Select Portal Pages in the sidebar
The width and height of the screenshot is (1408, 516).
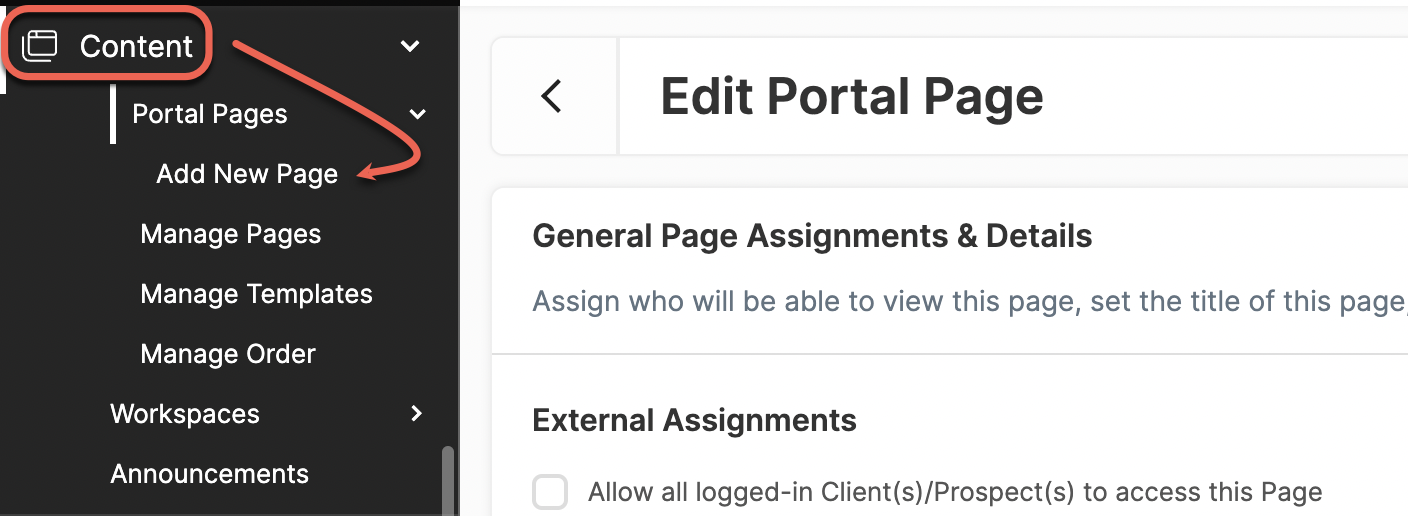pyautogui.click(x=210, y=114)
